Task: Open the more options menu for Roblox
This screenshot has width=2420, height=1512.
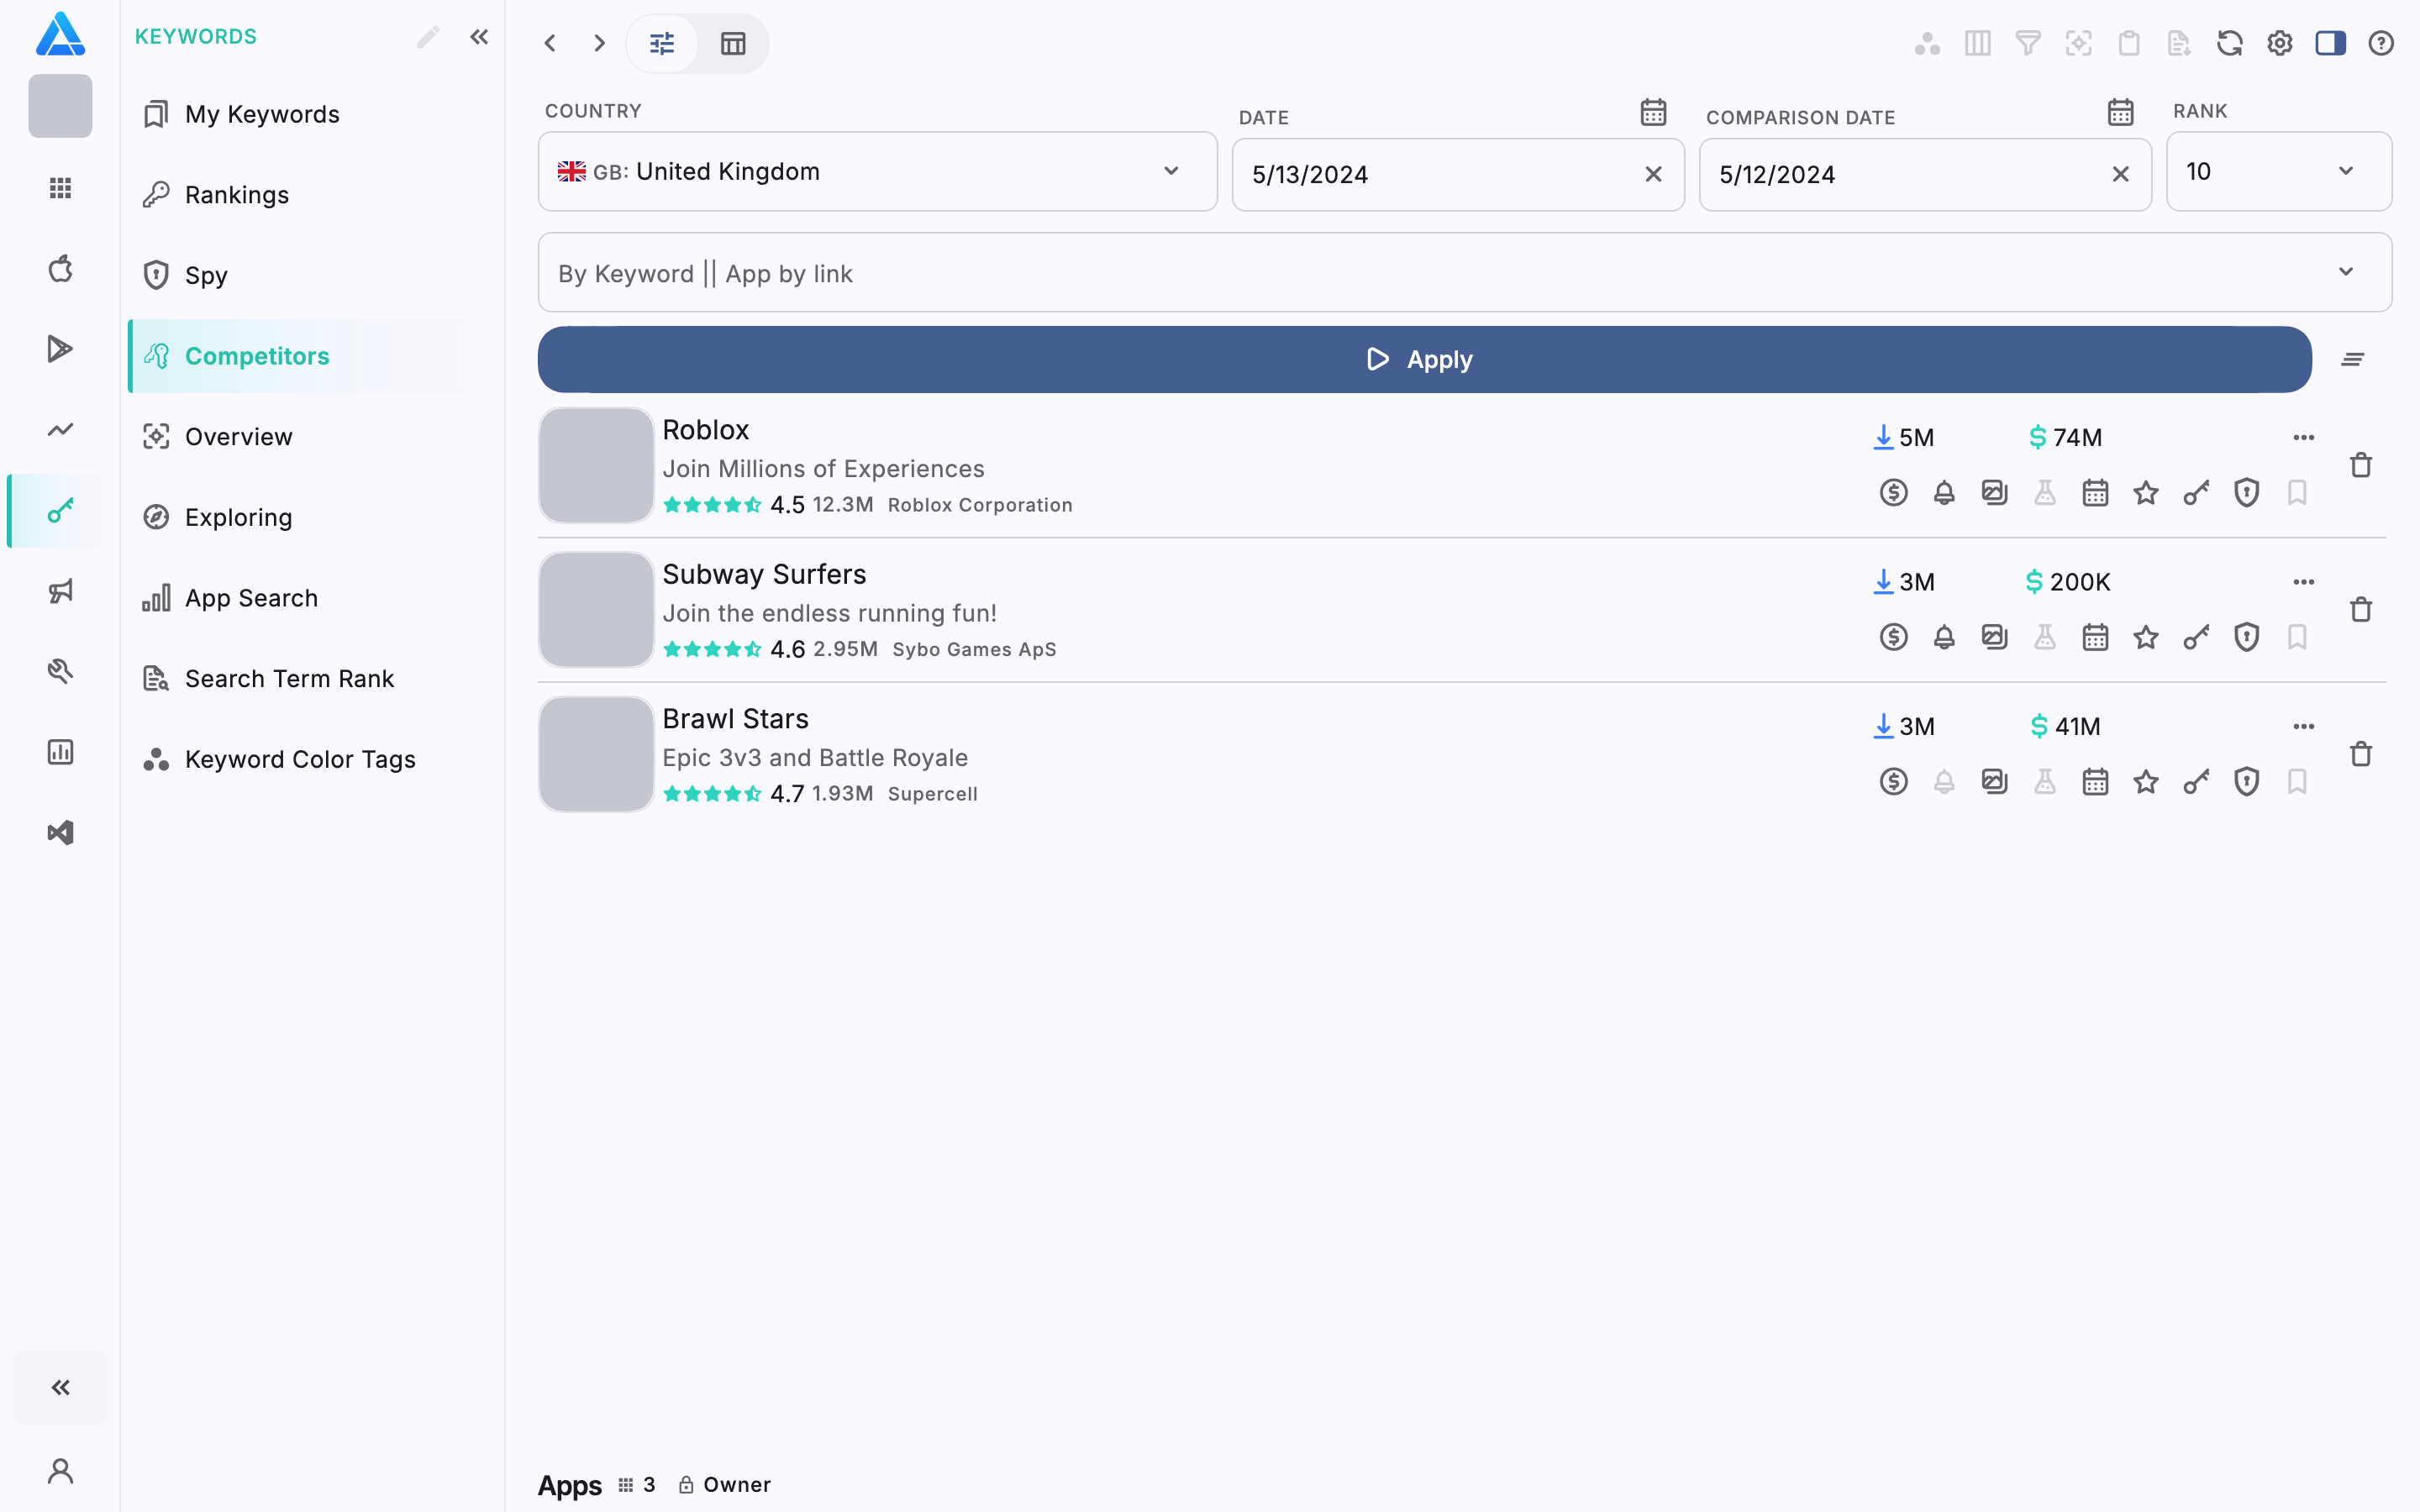Action: click(x=2304, y=437)
